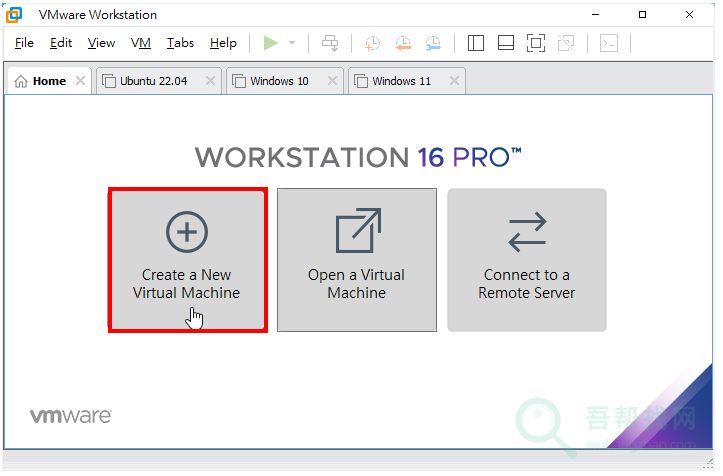
Task: Toggle the library sidebar panel icon
Action: [475, 43]
